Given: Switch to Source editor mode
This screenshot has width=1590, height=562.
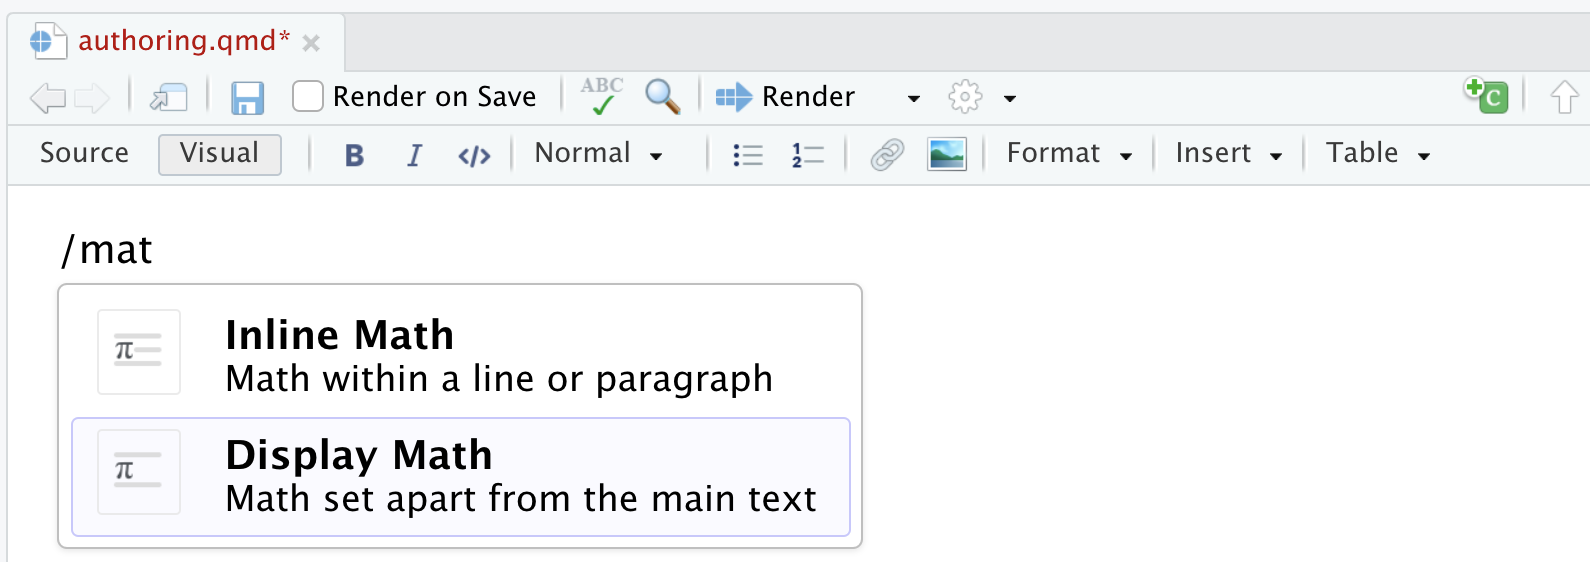Looking at the screenshot, I should point(84,153).
